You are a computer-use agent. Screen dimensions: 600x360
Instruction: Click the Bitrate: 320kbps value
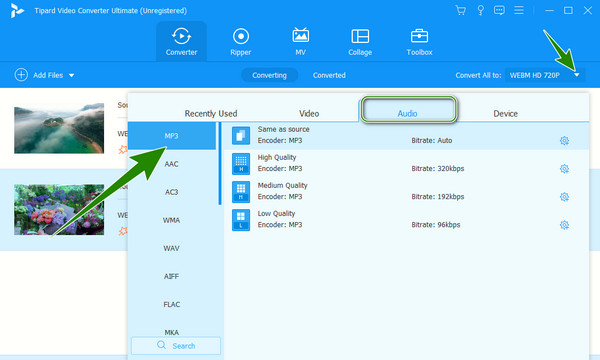pos(438,169)
